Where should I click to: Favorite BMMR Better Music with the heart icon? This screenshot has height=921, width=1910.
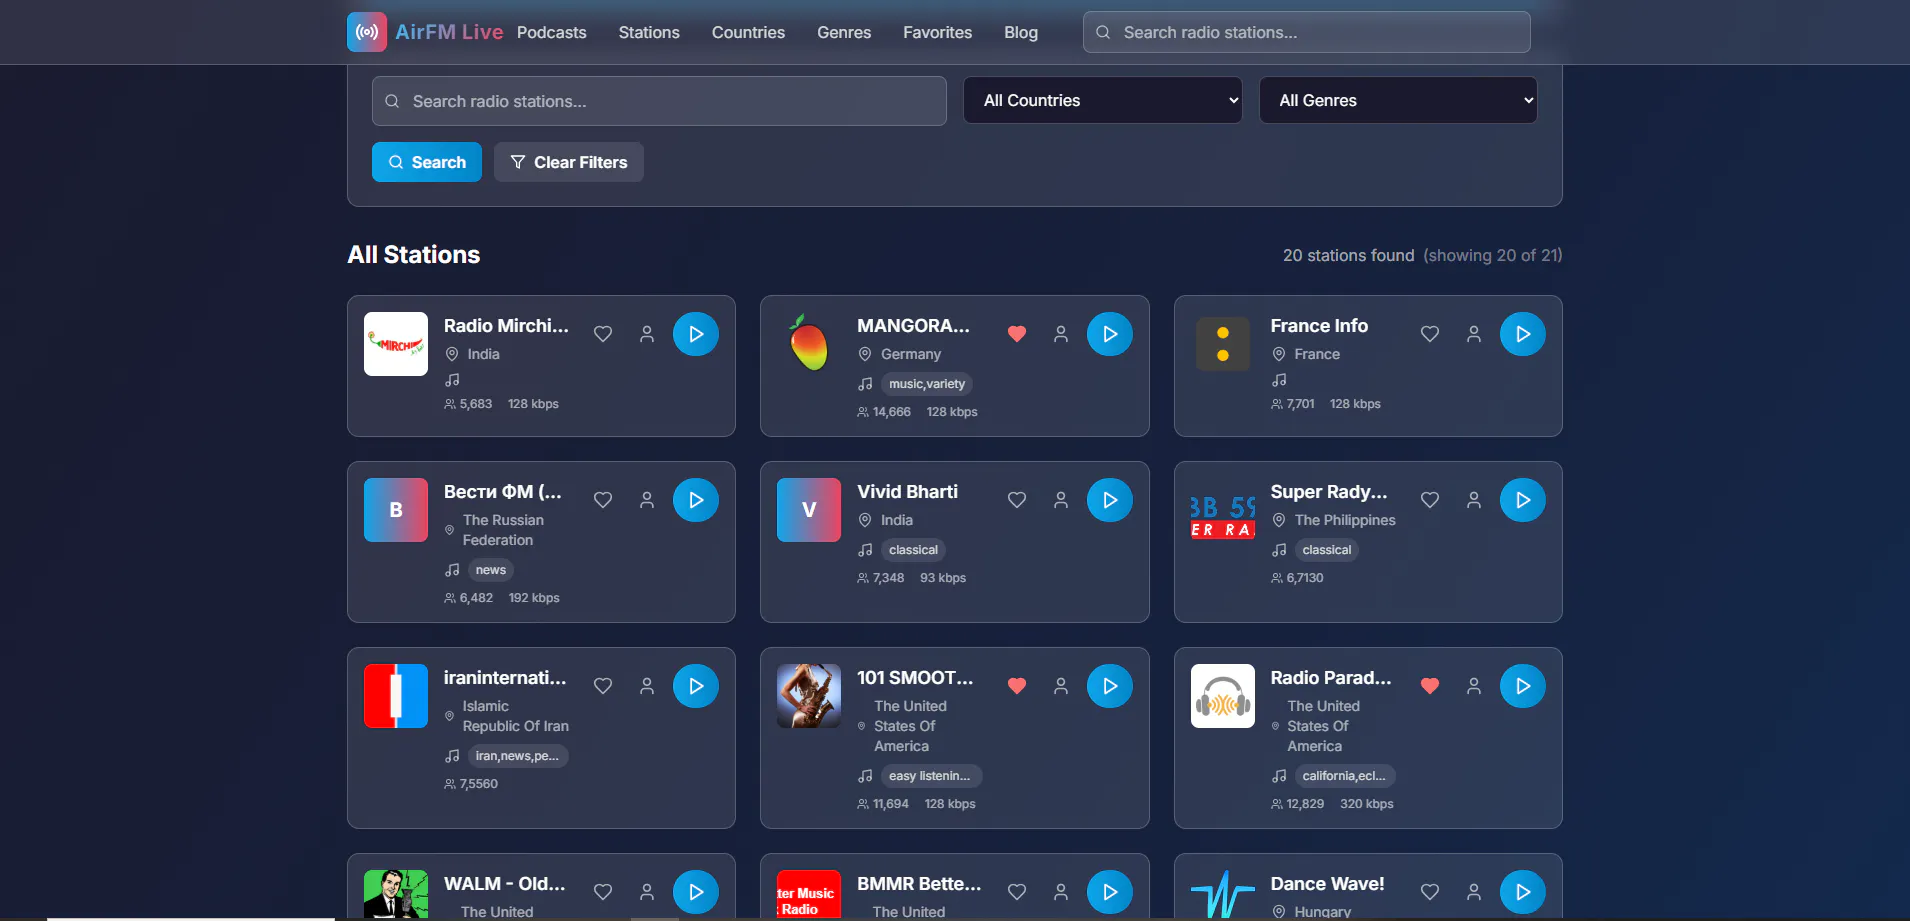[x=1017, y=892]
